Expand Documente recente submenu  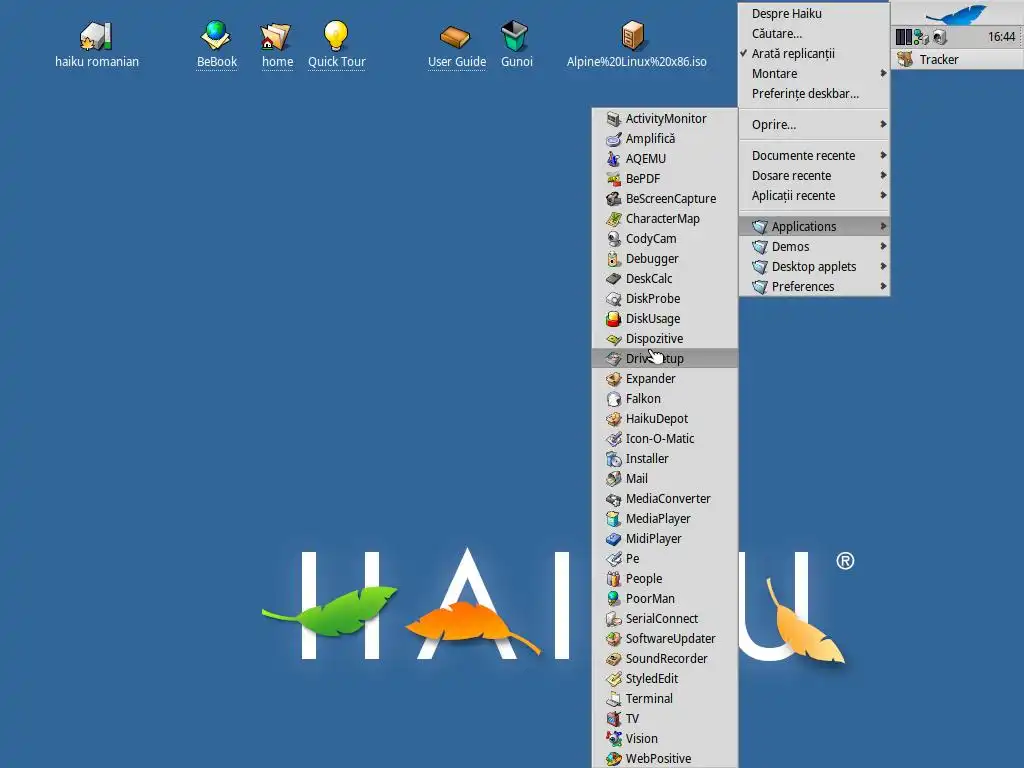[814, 155]
